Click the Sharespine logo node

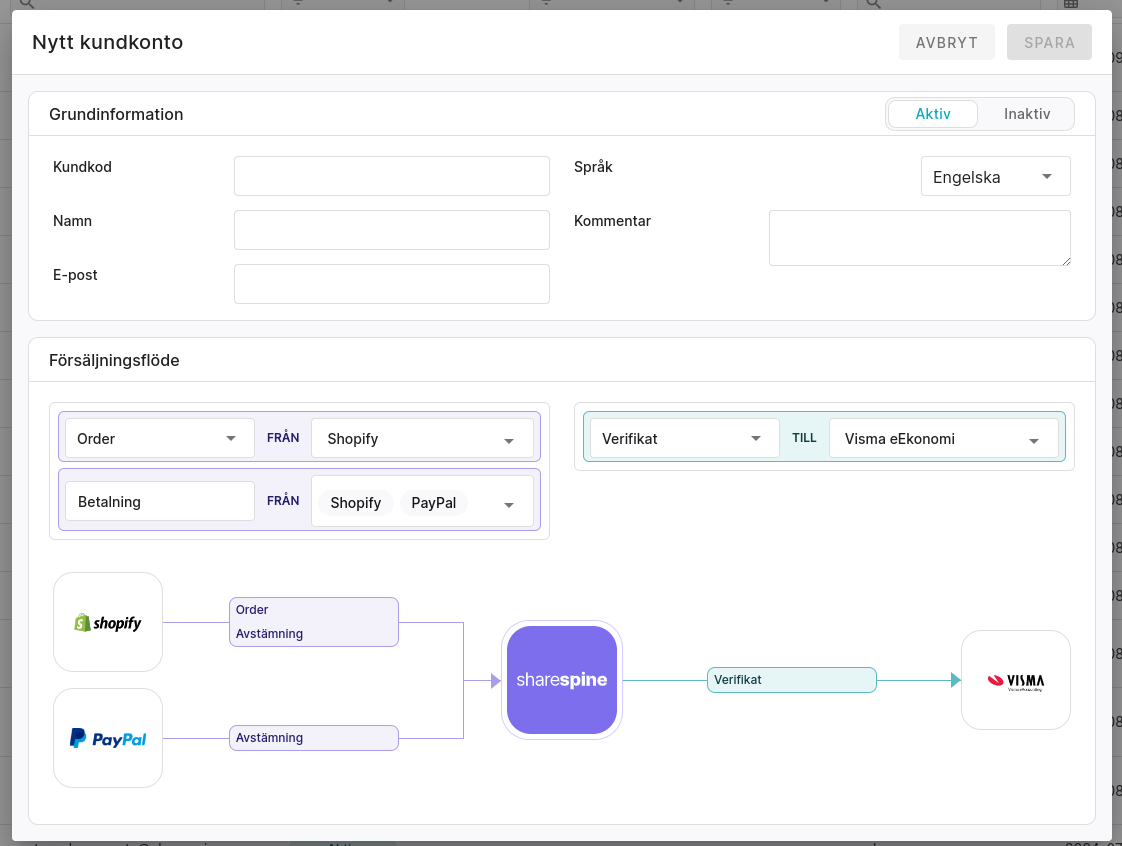click(561, 680)
